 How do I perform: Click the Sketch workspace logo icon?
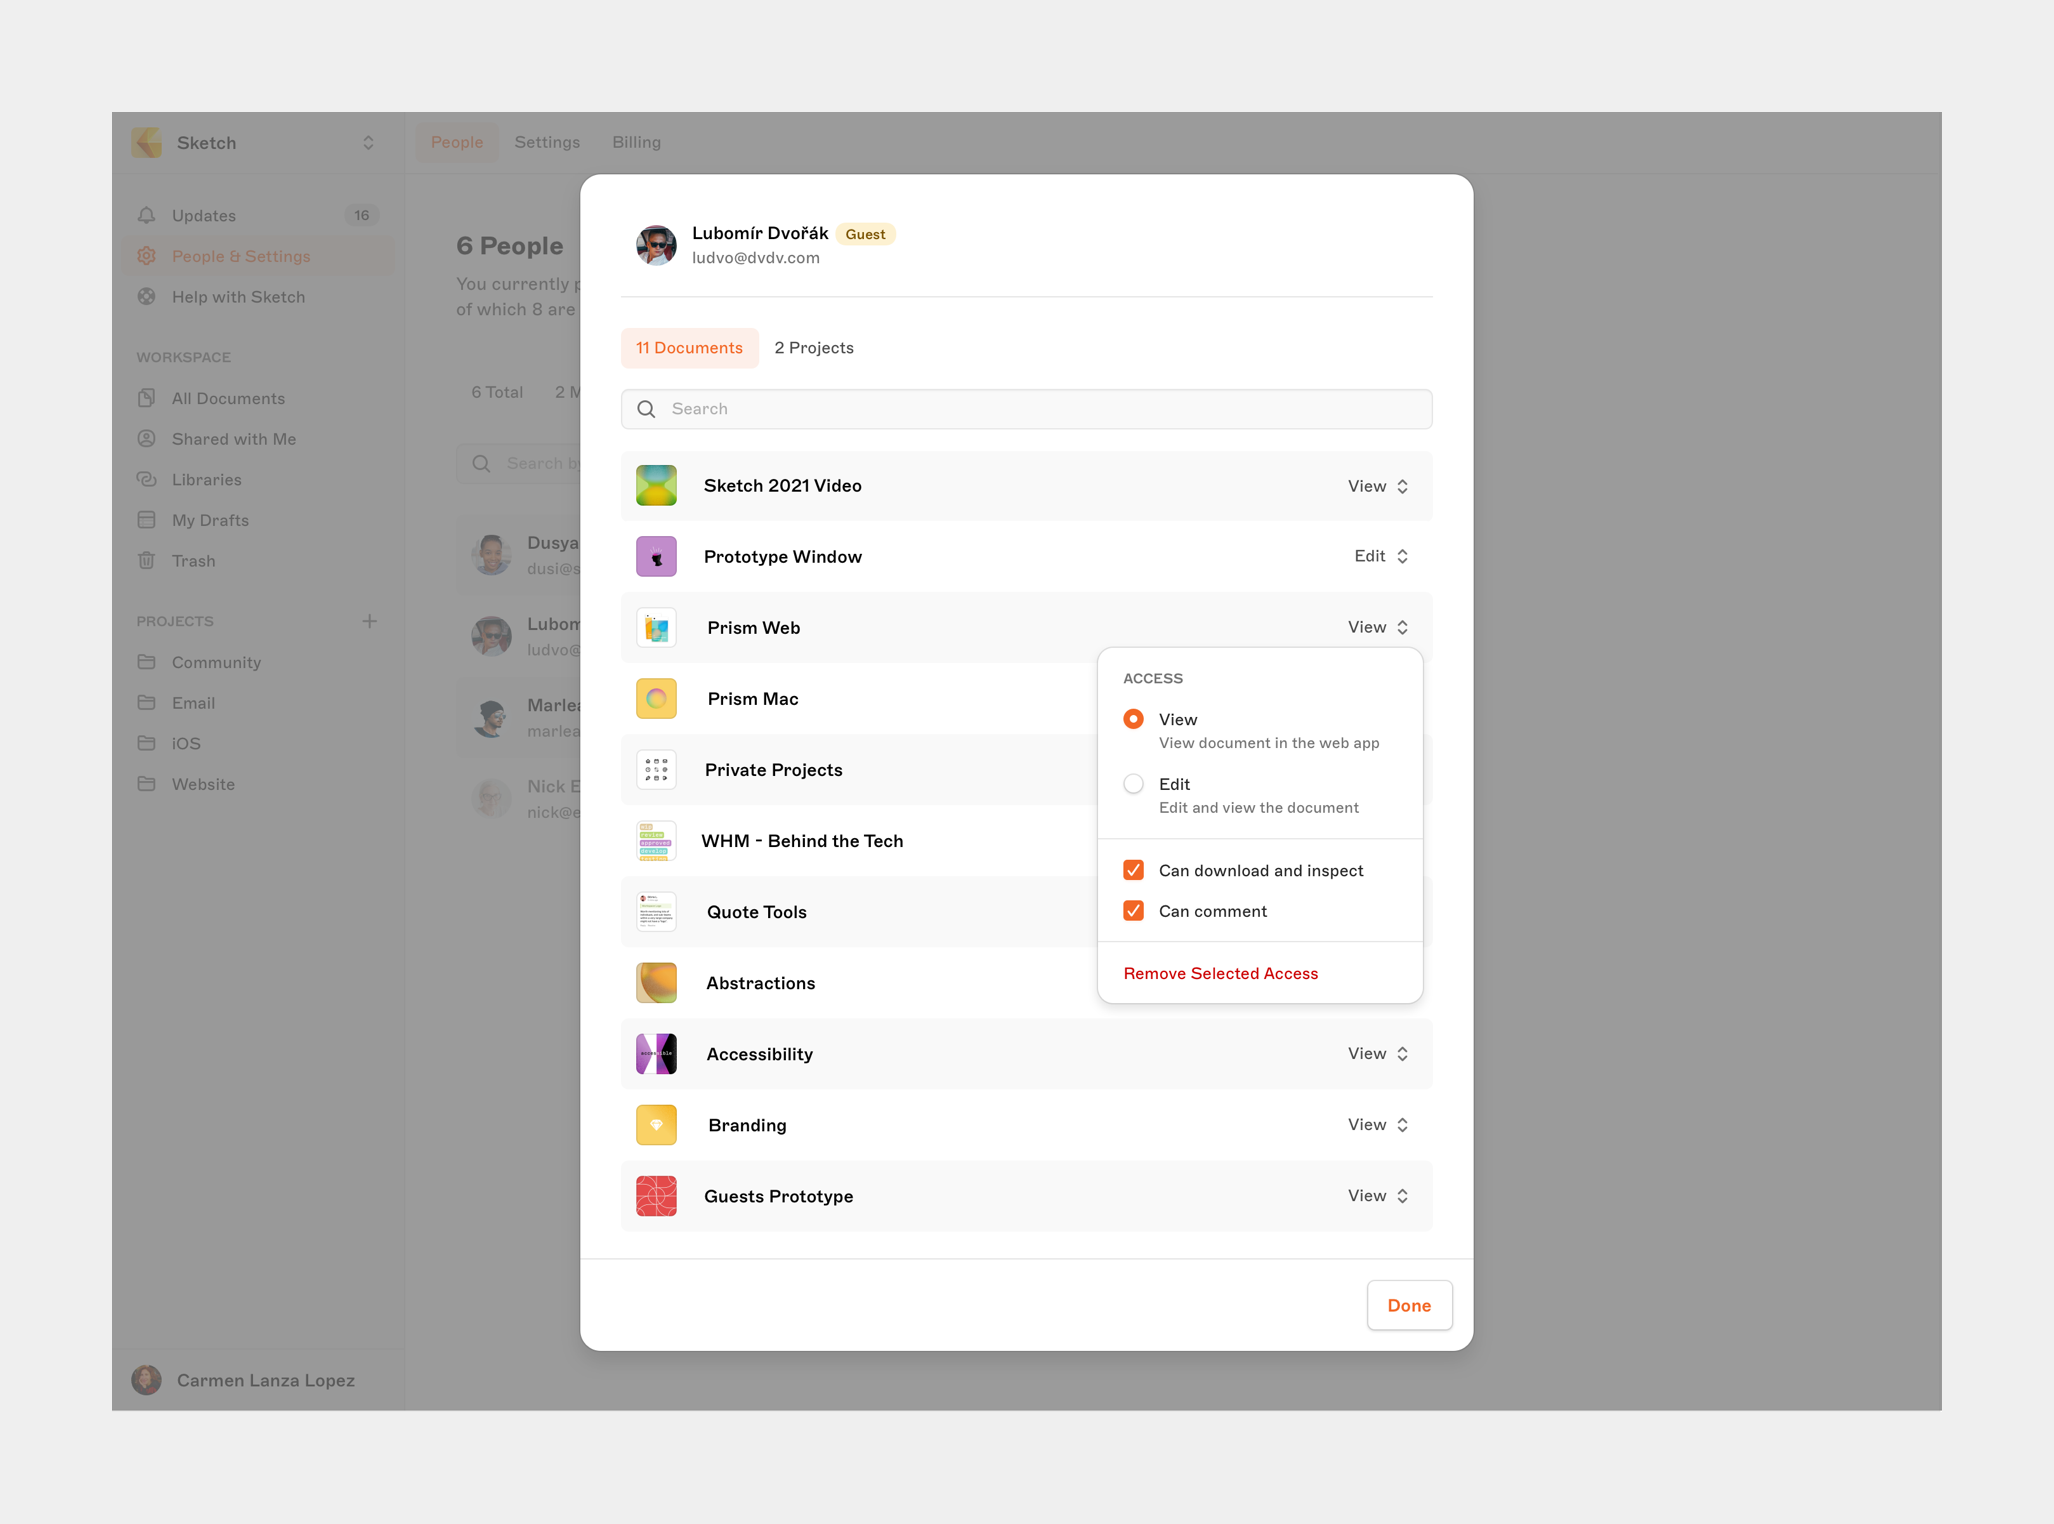(147, 142)
